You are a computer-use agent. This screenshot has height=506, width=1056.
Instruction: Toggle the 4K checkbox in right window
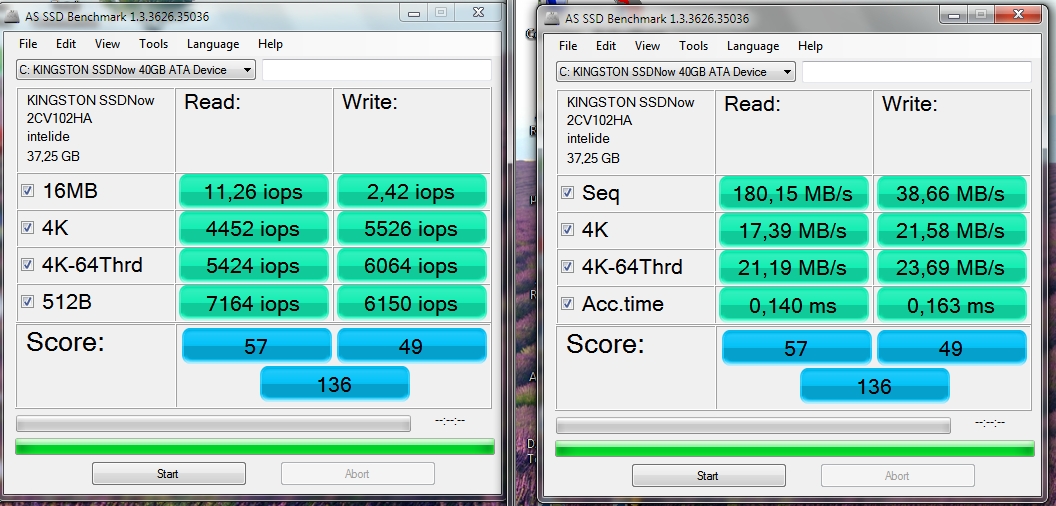tap(567, 230)
